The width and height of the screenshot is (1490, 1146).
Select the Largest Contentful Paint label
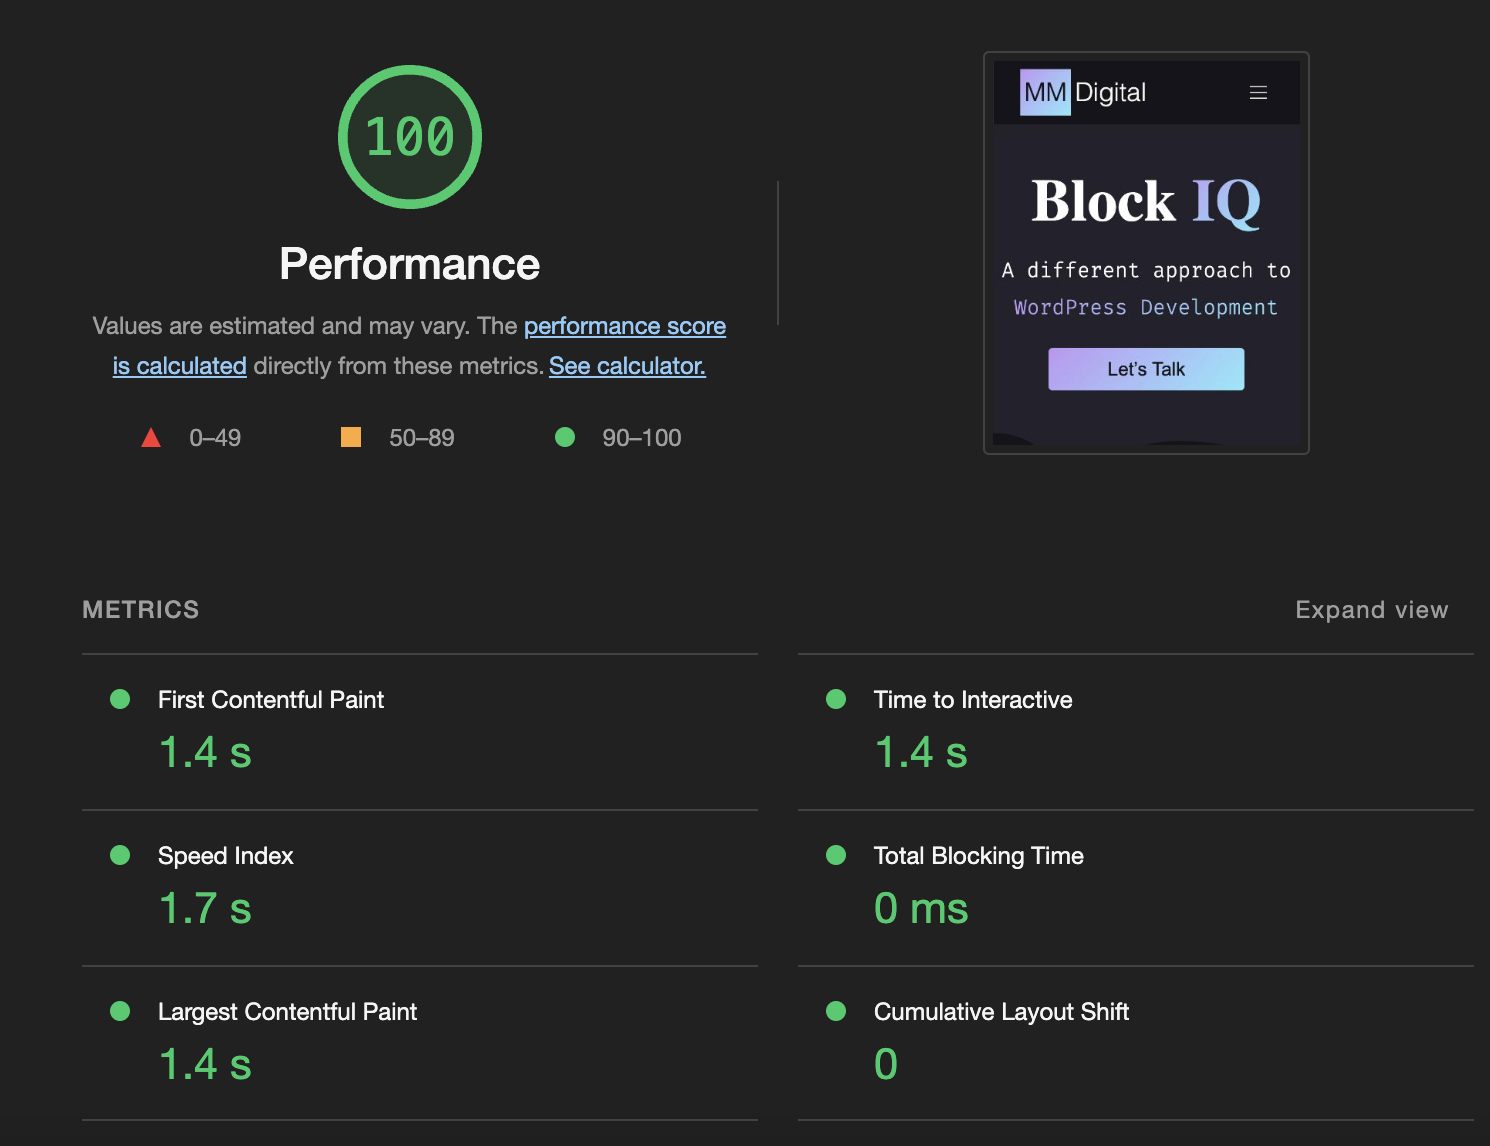288,1012
